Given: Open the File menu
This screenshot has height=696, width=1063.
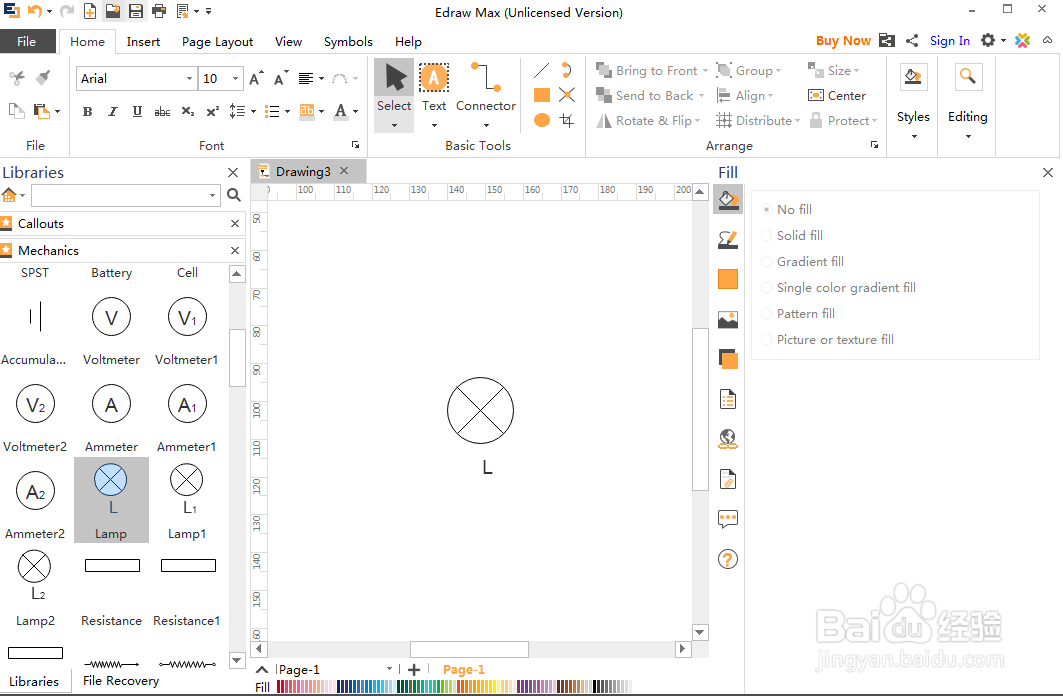Looking at the screenshot, I should (27, 41).
